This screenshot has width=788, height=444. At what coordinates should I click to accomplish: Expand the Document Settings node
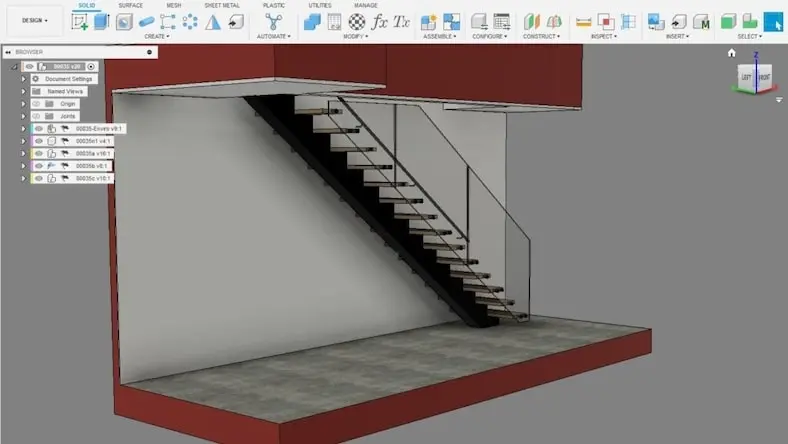pyautogui.click(x=23, y=79)
